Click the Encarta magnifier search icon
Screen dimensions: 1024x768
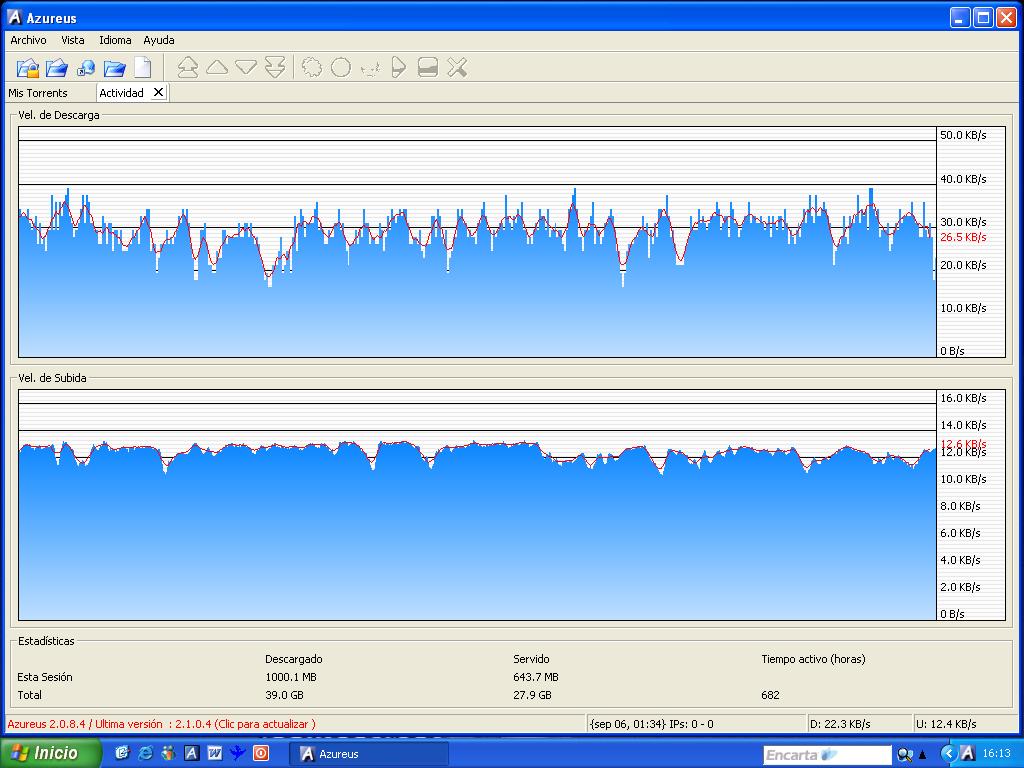[x=904, y=754]
